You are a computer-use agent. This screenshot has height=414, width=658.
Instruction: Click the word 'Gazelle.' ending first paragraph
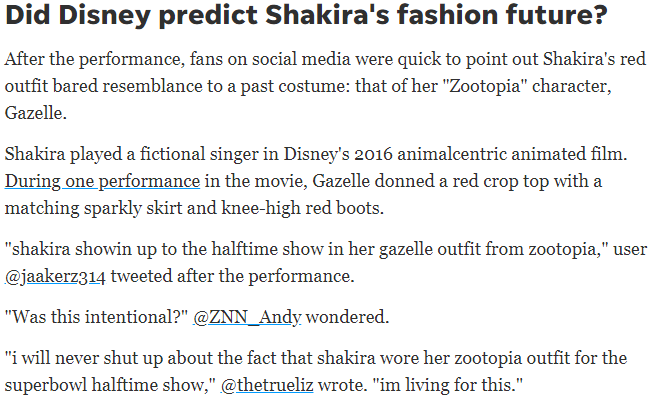point(36,113)
